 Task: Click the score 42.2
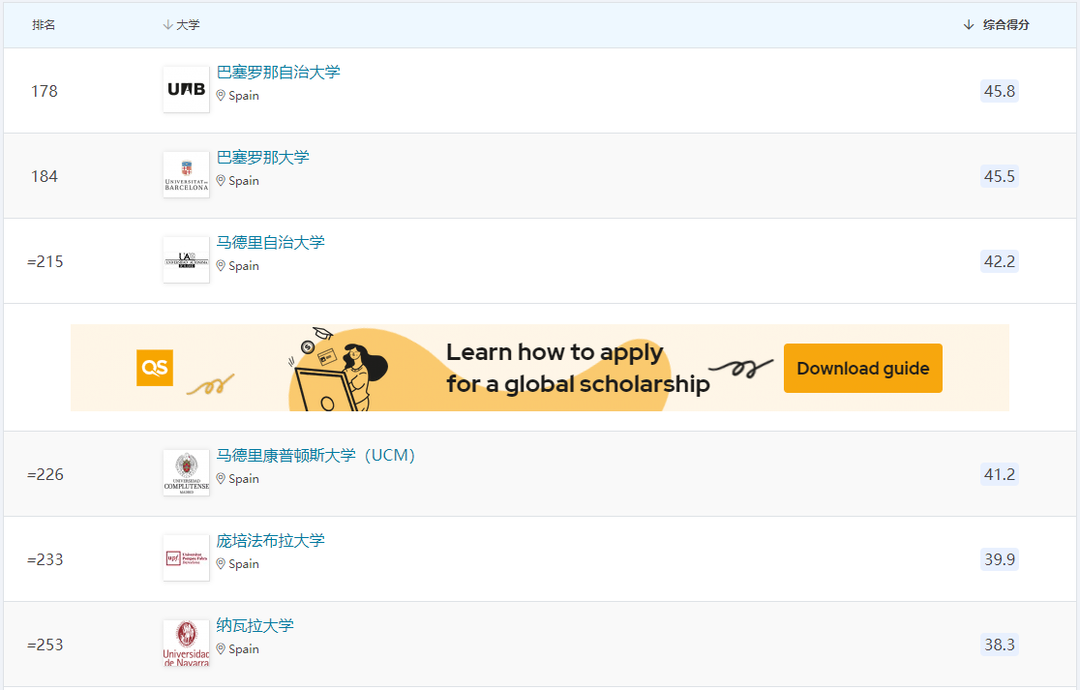tap(999, 262)
